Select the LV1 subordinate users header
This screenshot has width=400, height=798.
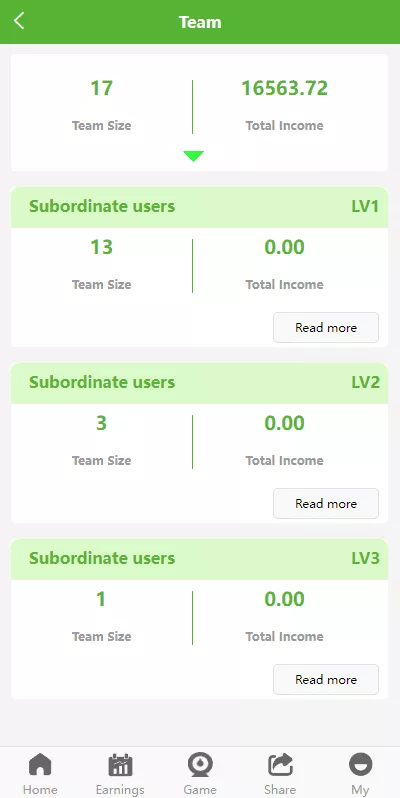199,207
